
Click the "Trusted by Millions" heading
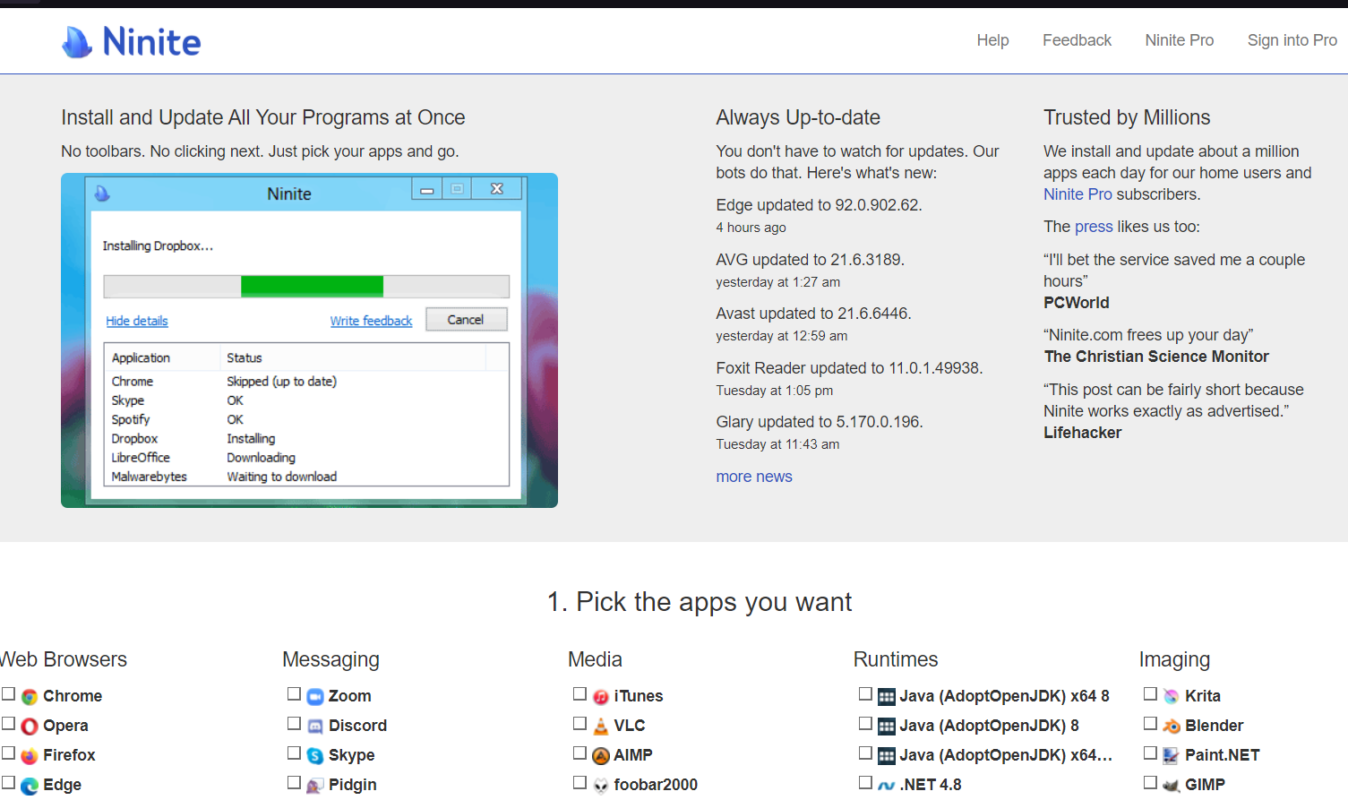pyautogui.click(x=1127, y=118)
